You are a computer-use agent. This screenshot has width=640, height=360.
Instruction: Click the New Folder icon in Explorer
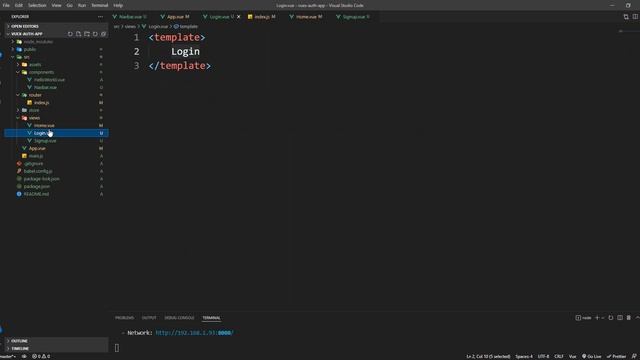[x=87, y=34]
